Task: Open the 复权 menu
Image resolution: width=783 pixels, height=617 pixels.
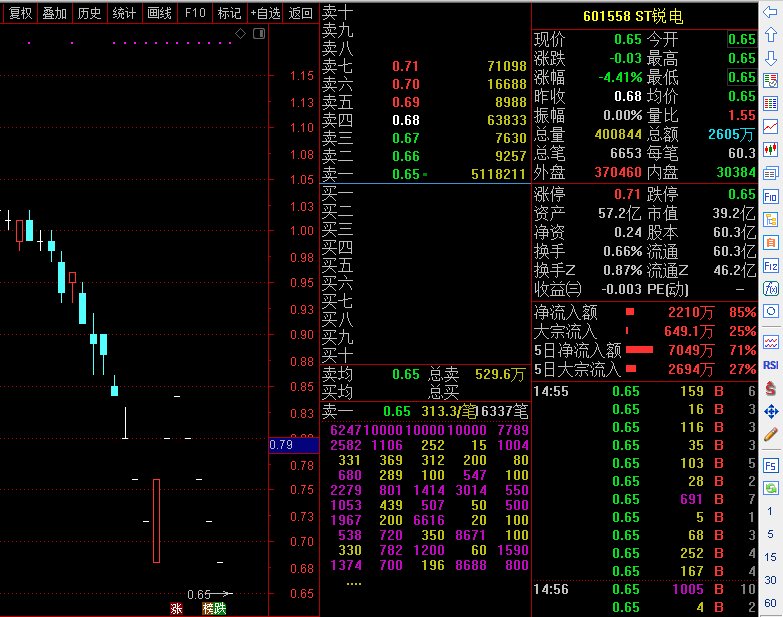Action: click(20, 13)
